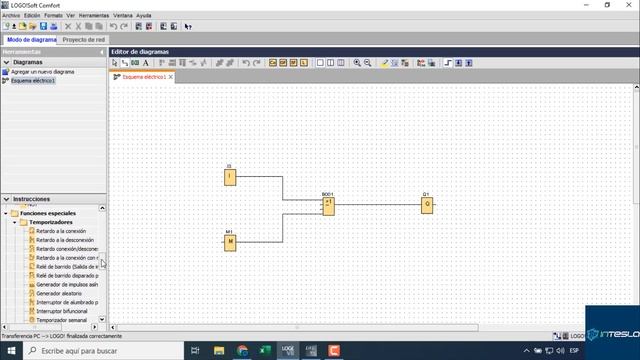Click the redo arrow in editor toolbar
The image size is (640, 360).
point(256,63)
